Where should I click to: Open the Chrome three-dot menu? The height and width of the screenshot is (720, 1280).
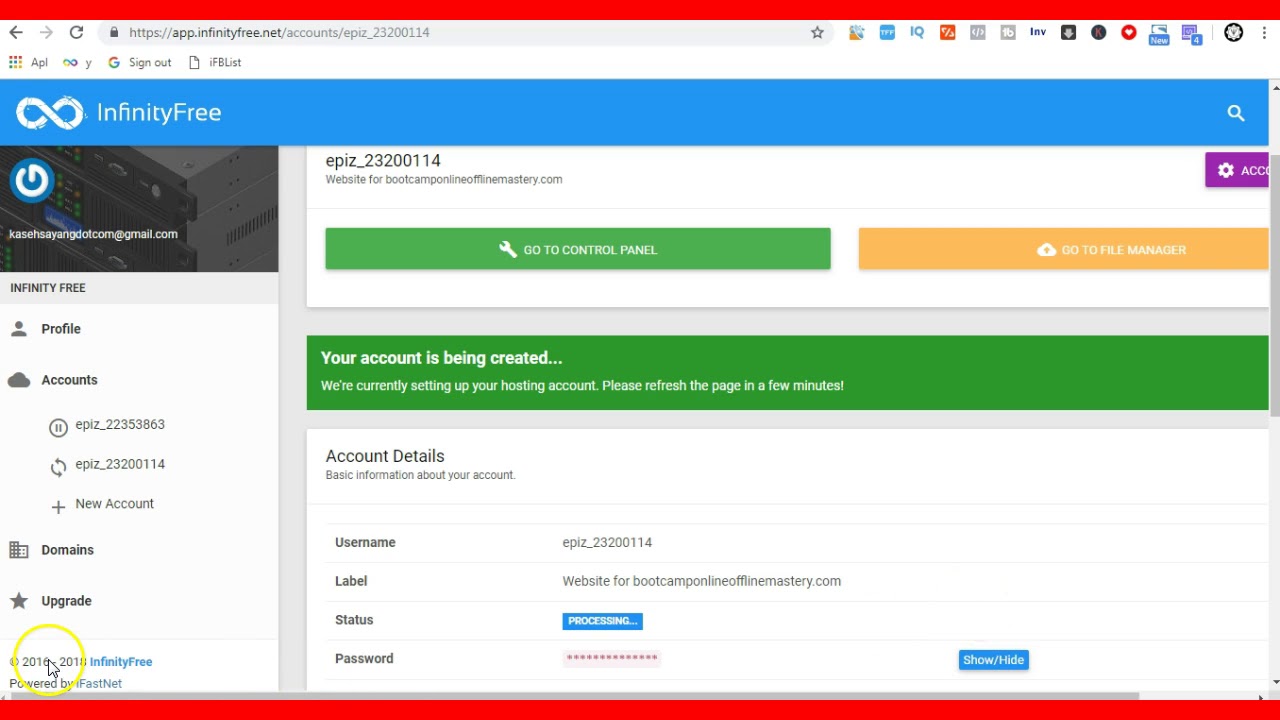click(1264, 33)
